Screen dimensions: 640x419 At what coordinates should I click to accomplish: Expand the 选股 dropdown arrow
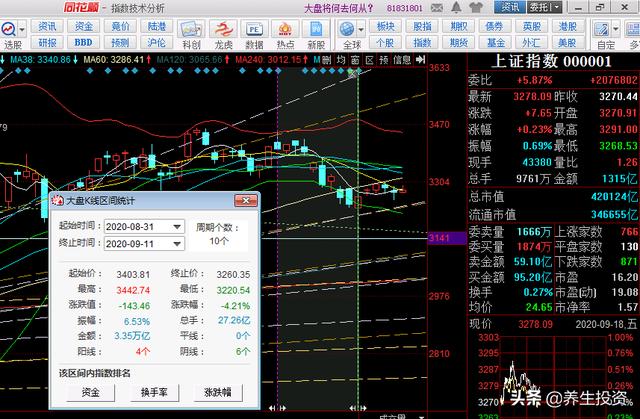click(22, 29)
